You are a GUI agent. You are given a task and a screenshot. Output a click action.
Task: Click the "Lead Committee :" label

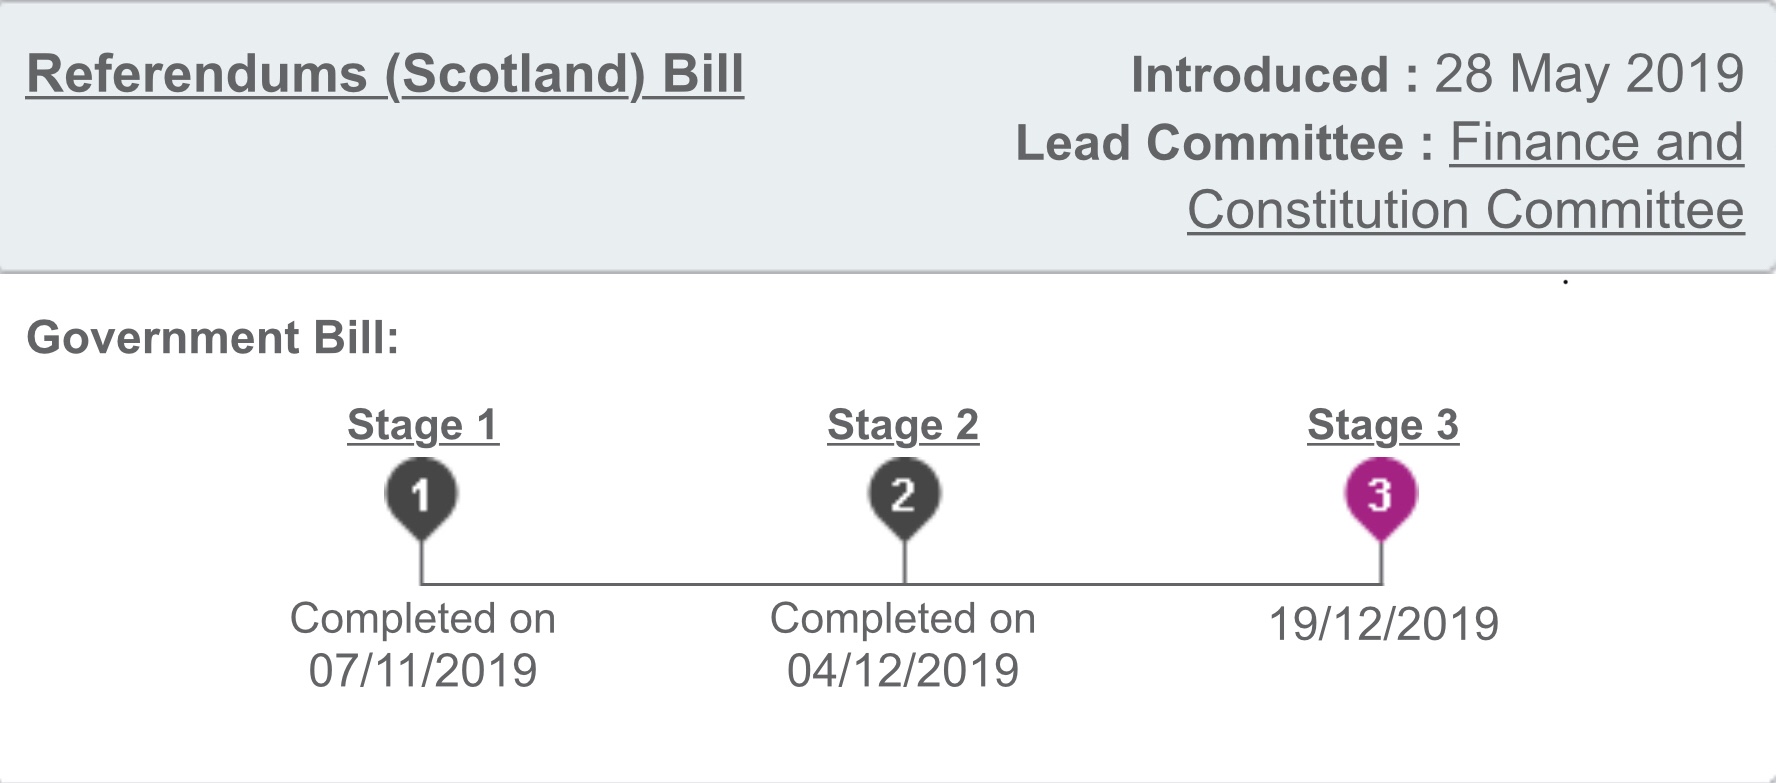pos(1224,143)
